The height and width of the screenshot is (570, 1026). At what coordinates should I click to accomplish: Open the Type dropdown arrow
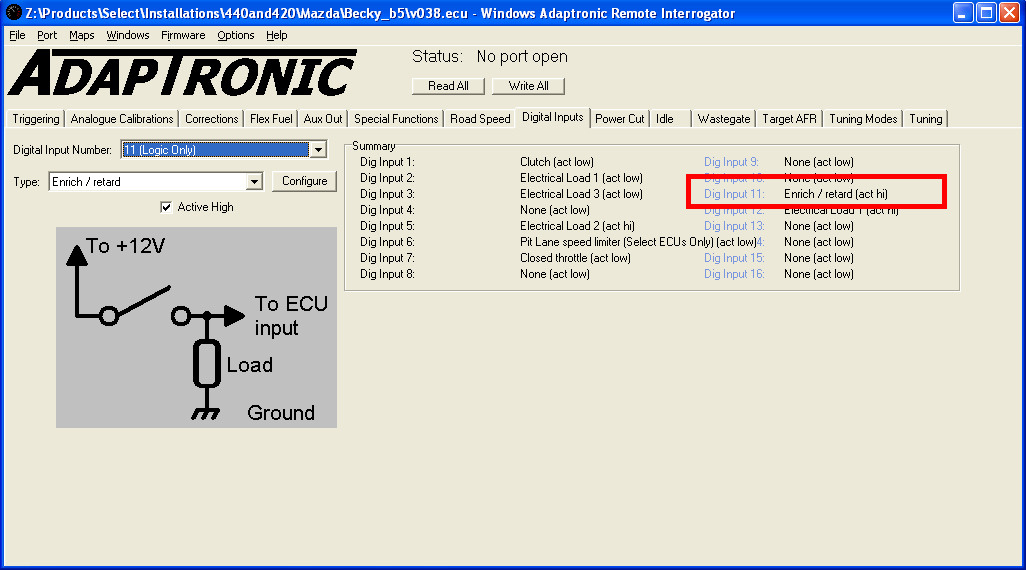coord(254,182)
